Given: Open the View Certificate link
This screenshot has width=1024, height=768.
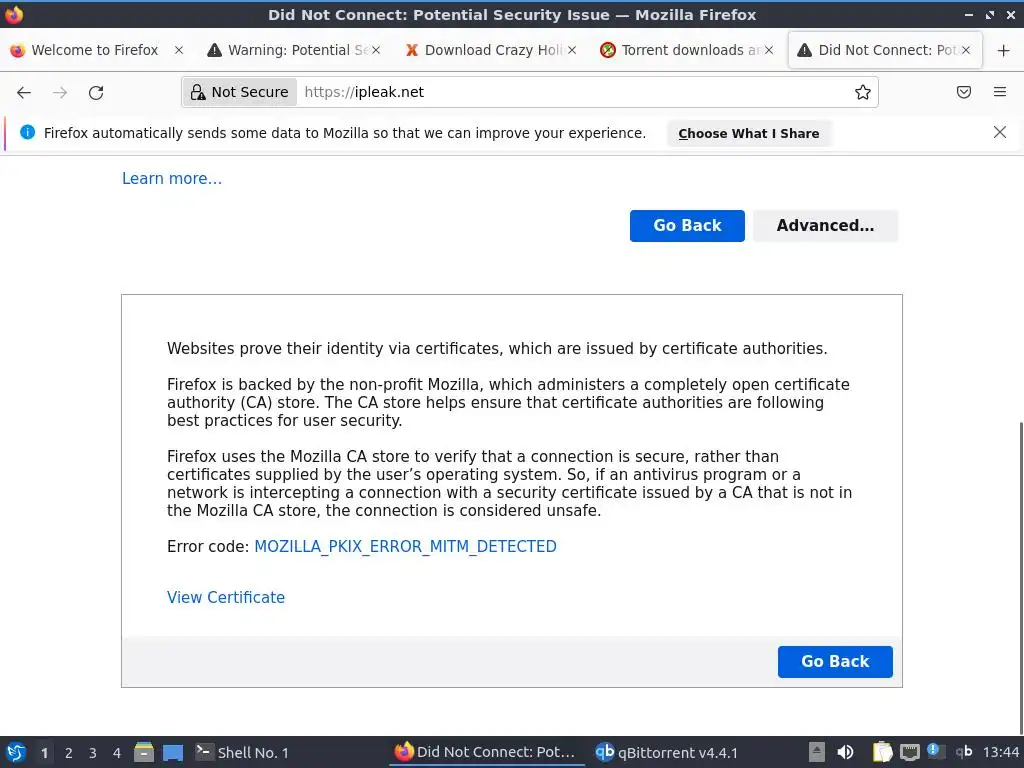Looking at the screenshot, I should pyautogui.click(x=226, y=598).
